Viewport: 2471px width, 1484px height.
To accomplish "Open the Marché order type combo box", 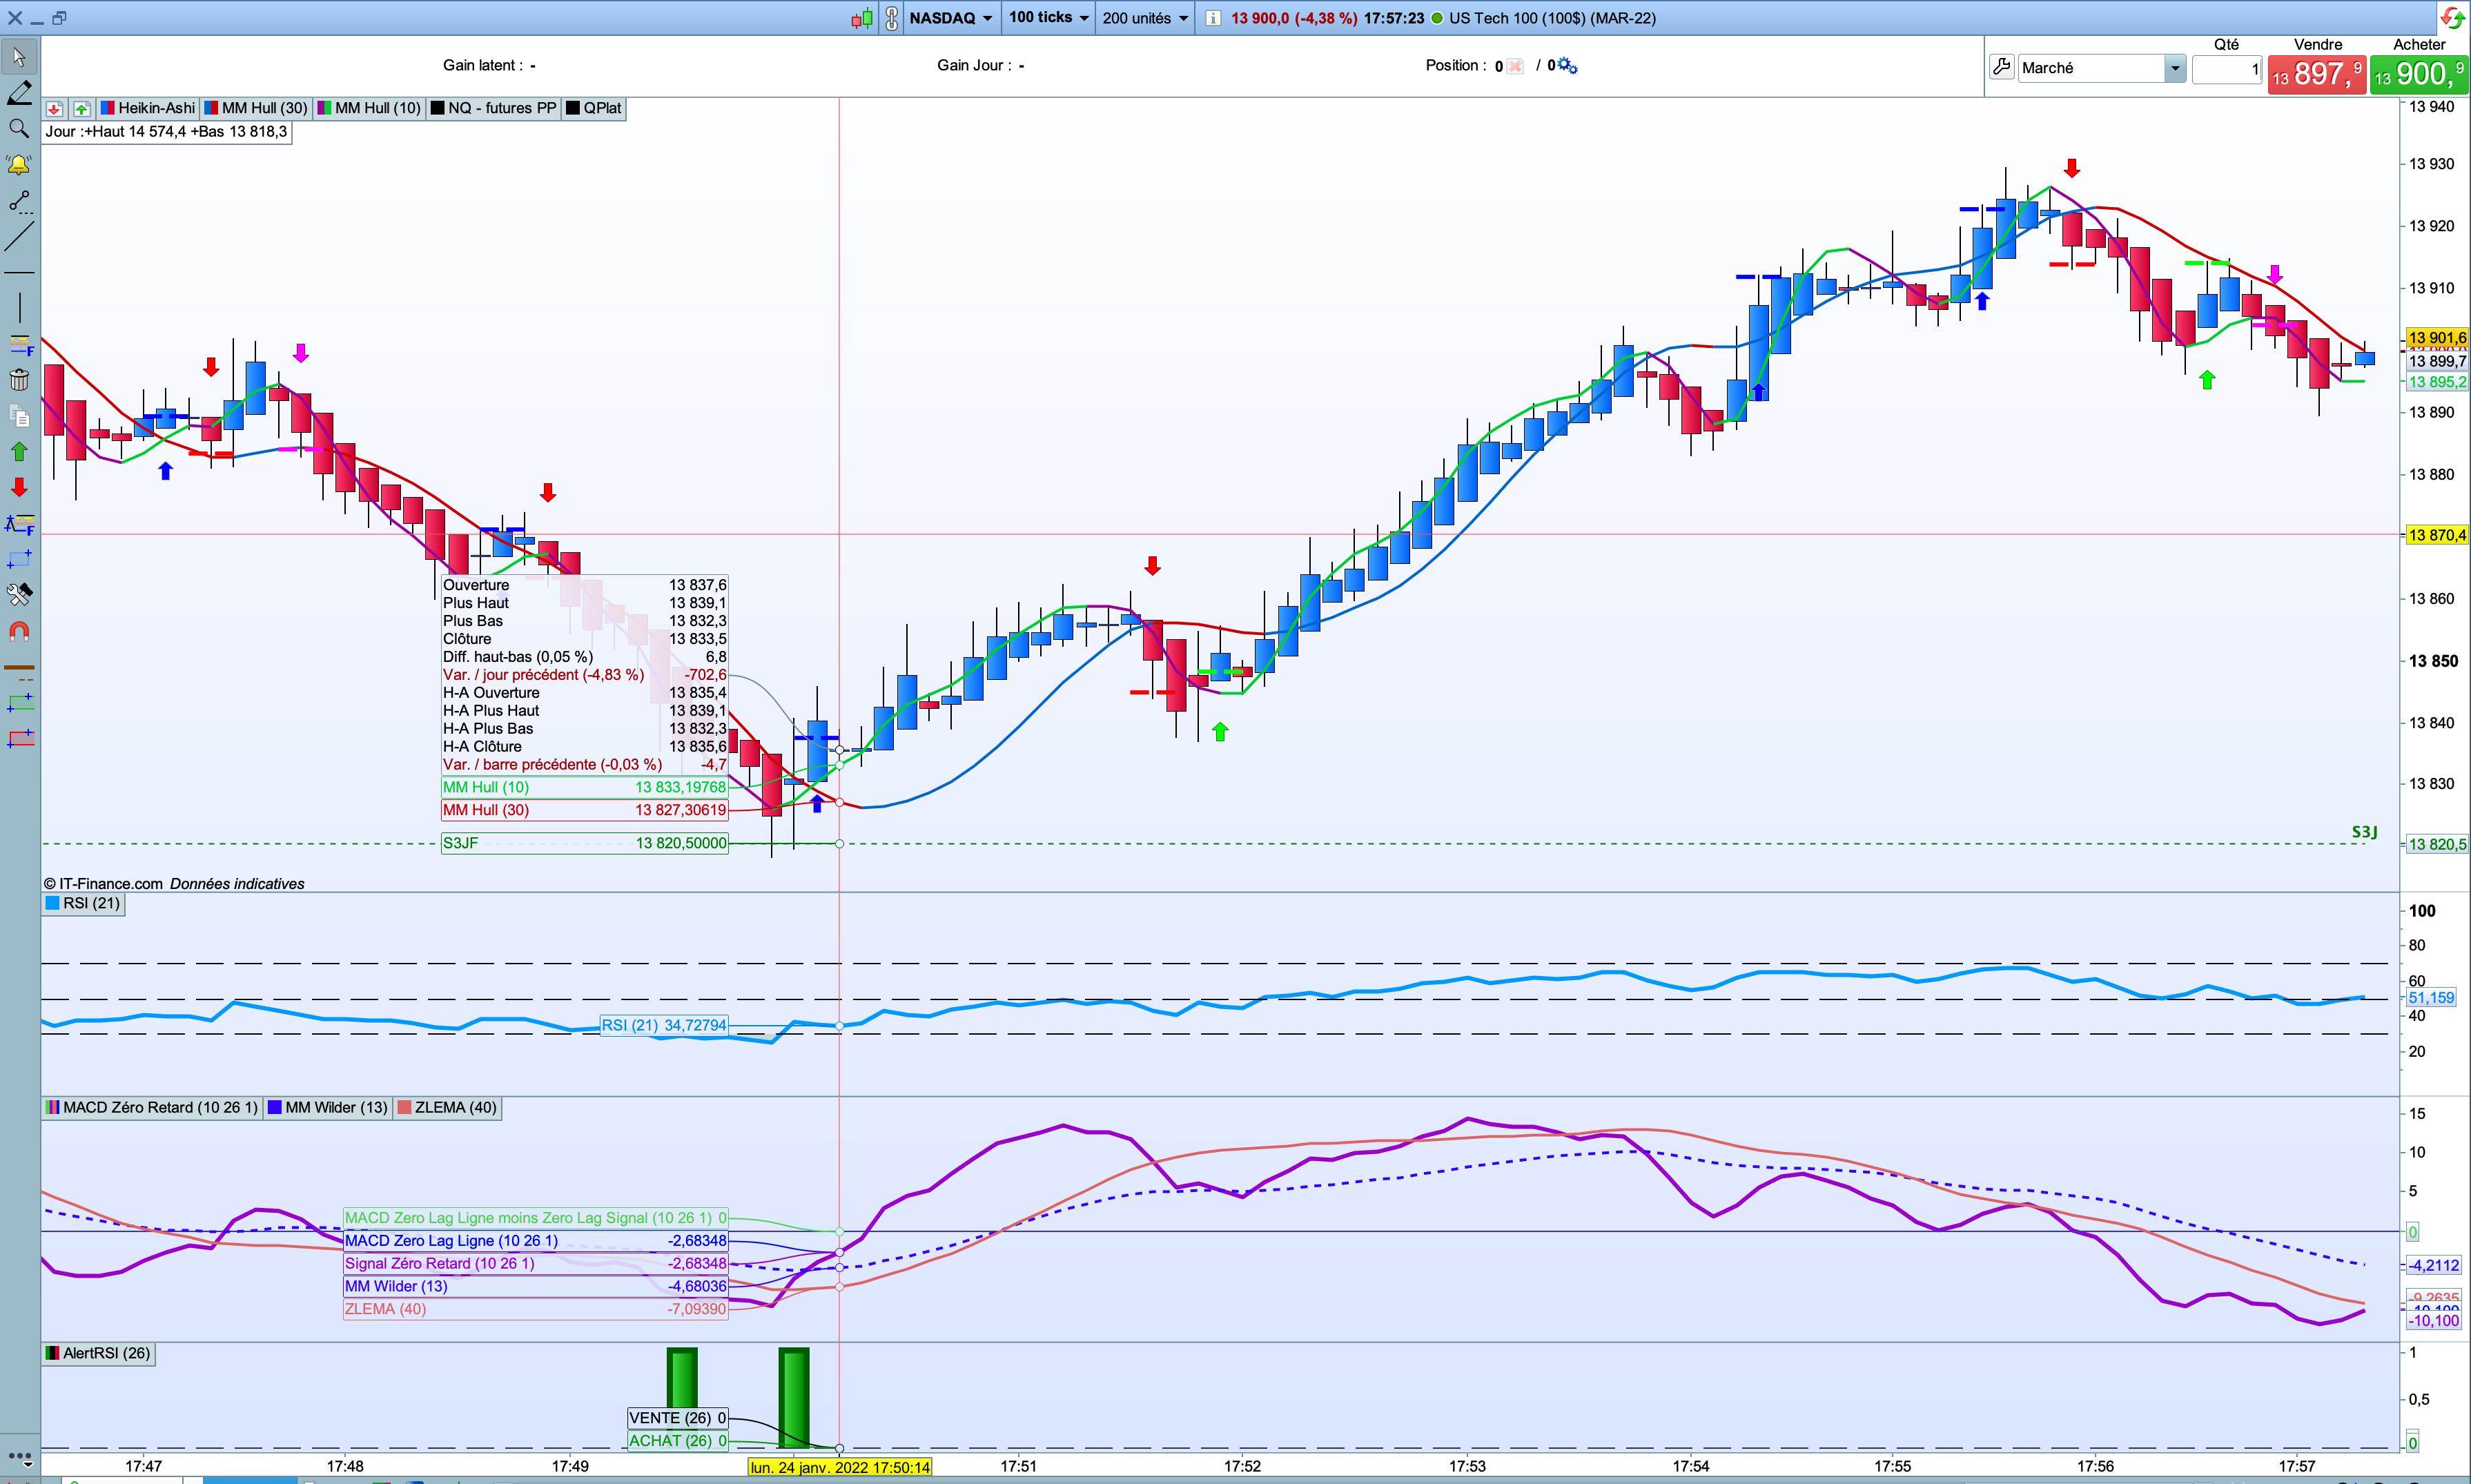I will (x=2100, y=68).
